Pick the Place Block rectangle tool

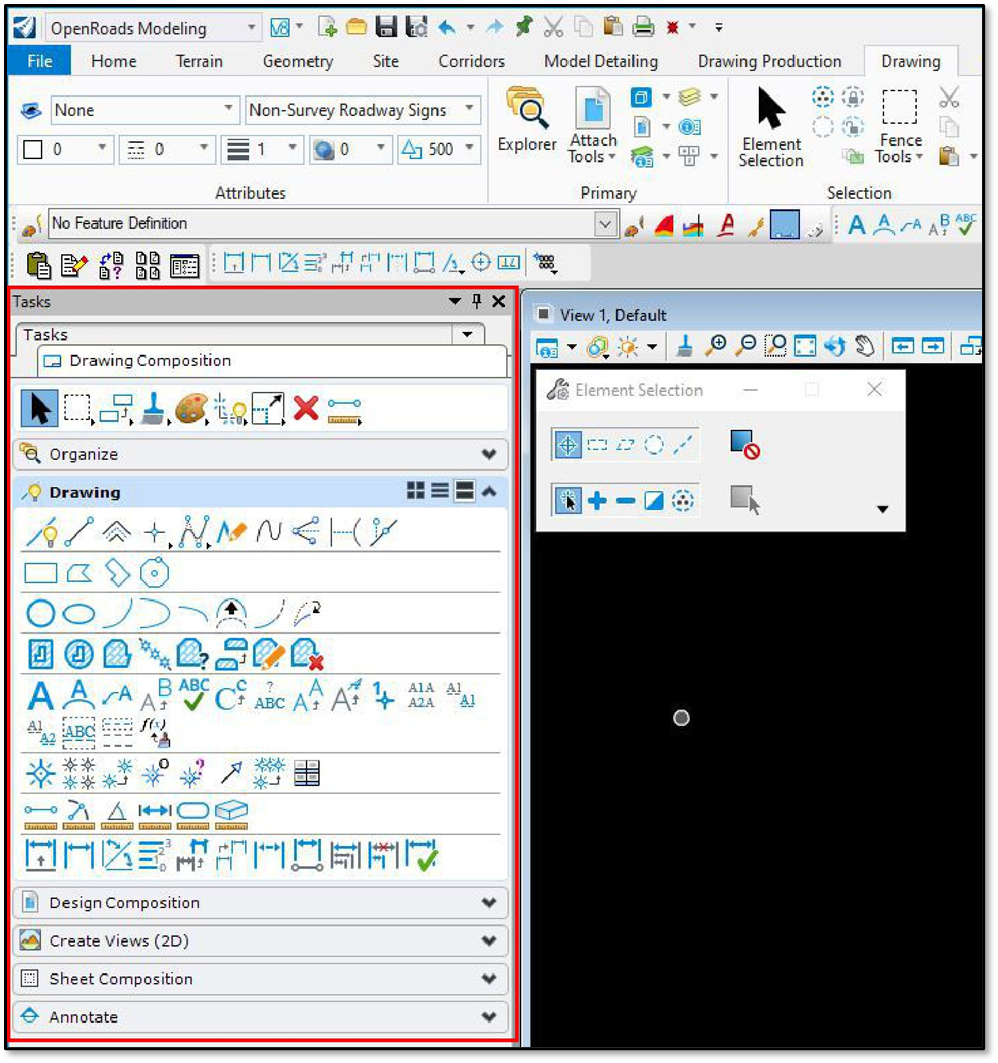coord(41,574)
